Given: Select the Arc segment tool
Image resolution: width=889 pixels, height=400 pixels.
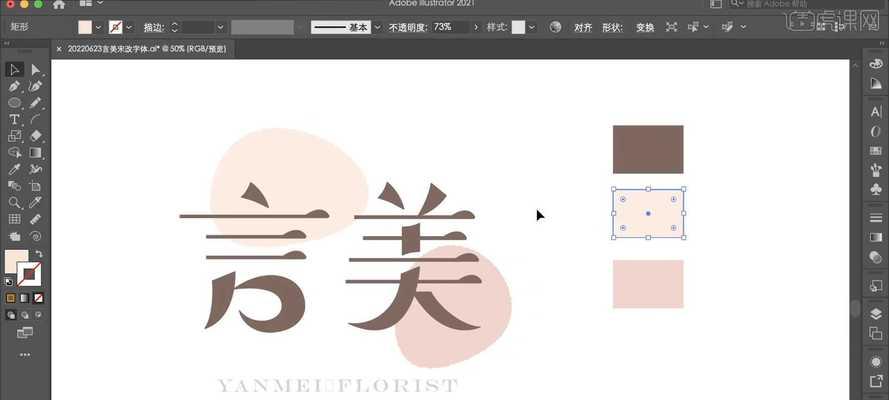Looking at the screenshot, I should tap(35, 120).
